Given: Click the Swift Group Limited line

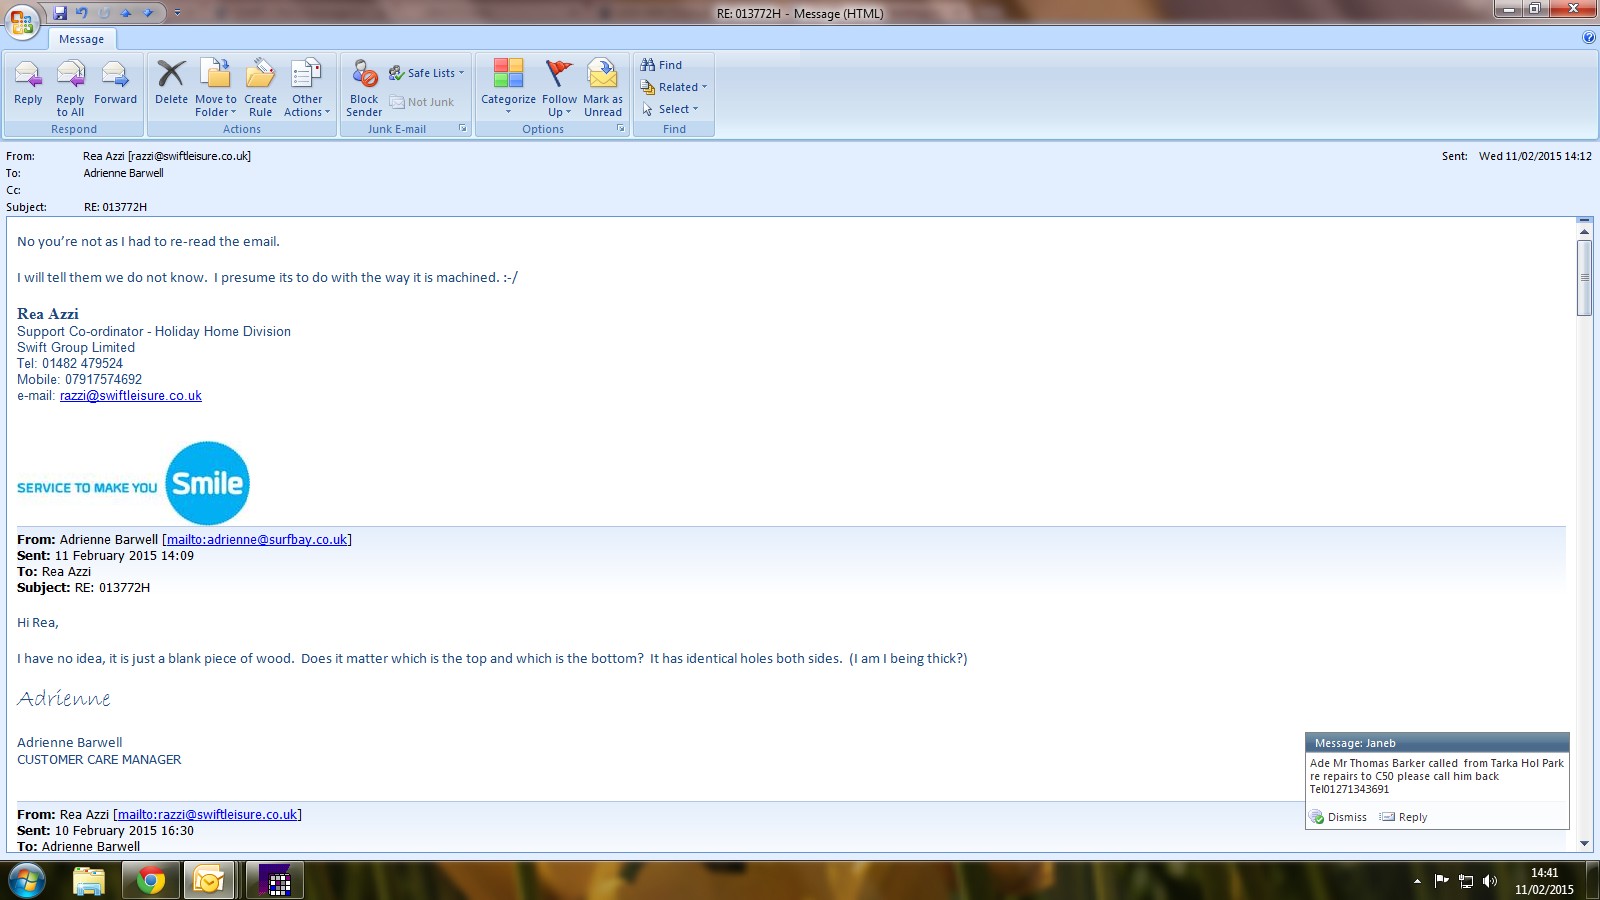Looking at the screenshot, I should 76,348.
